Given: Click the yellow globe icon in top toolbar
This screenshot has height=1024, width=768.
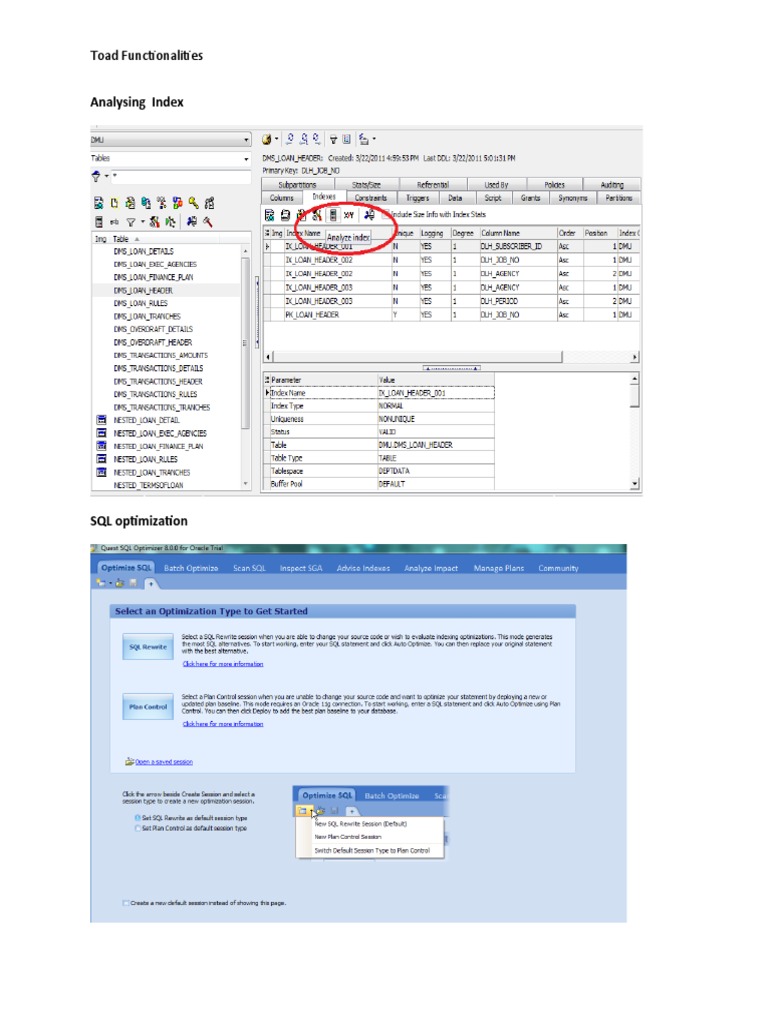Looking at the screenshot, I should [x=266, y=139].
